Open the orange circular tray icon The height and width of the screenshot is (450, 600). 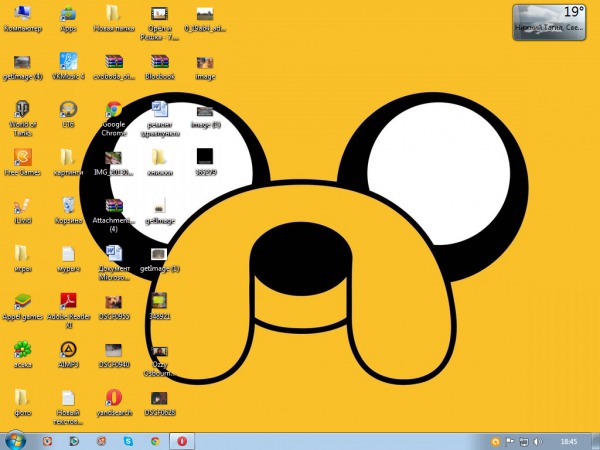495,442
